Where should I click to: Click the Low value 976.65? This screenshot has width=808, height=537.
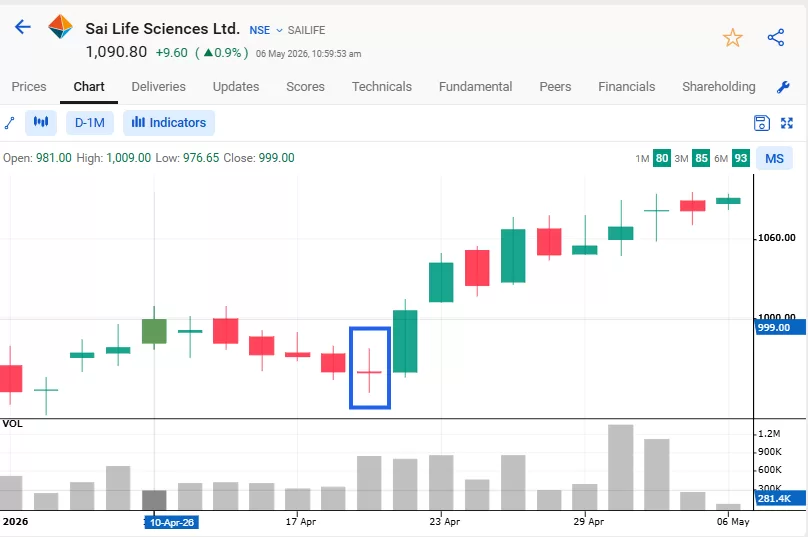[201, 158]
